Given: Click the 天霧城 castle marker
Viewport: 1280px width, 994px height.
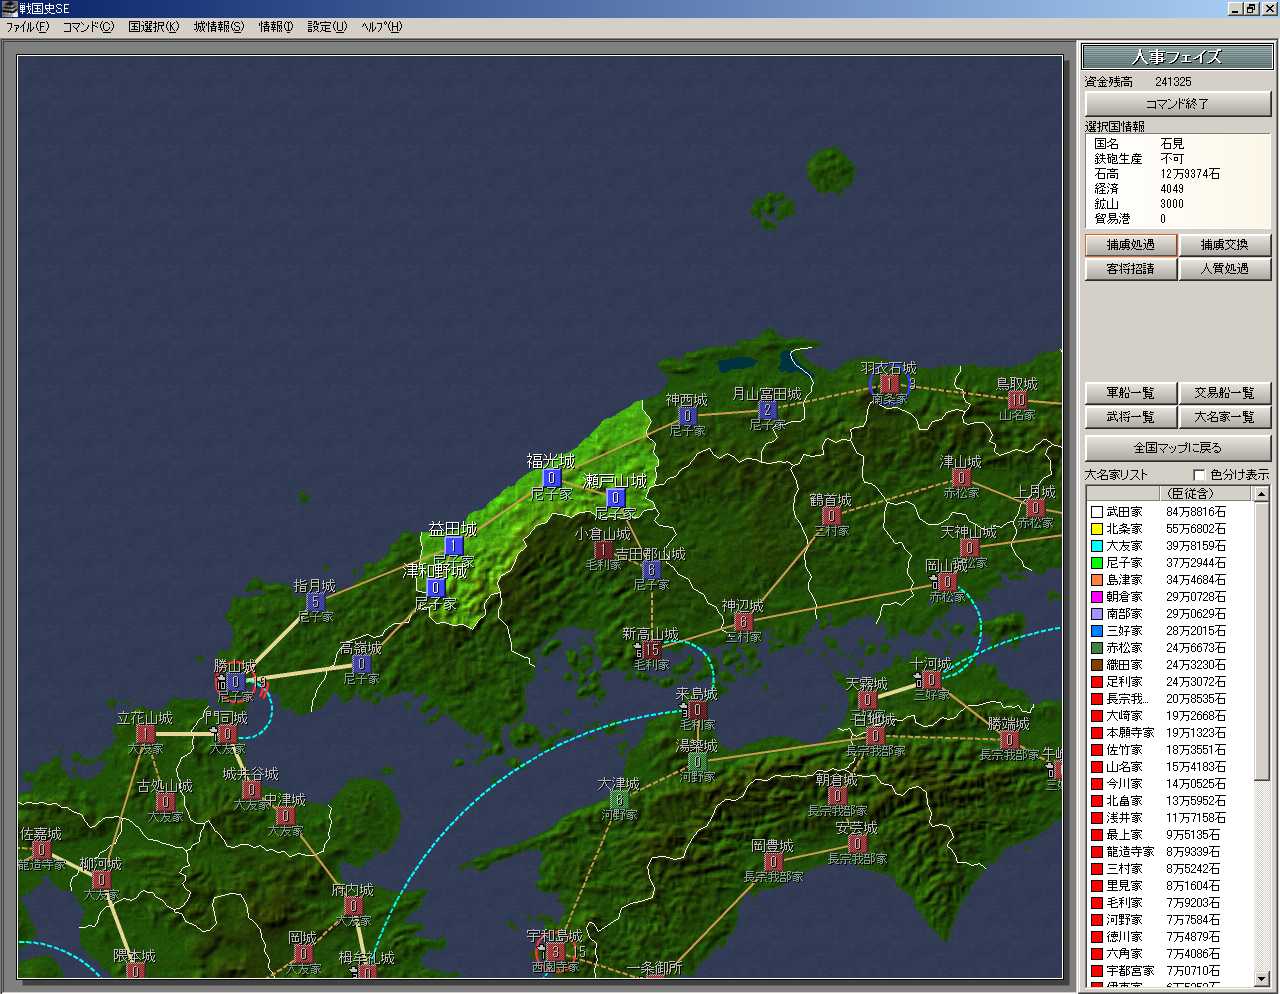Looking at the screenshot, I should (x=867, y=700).
